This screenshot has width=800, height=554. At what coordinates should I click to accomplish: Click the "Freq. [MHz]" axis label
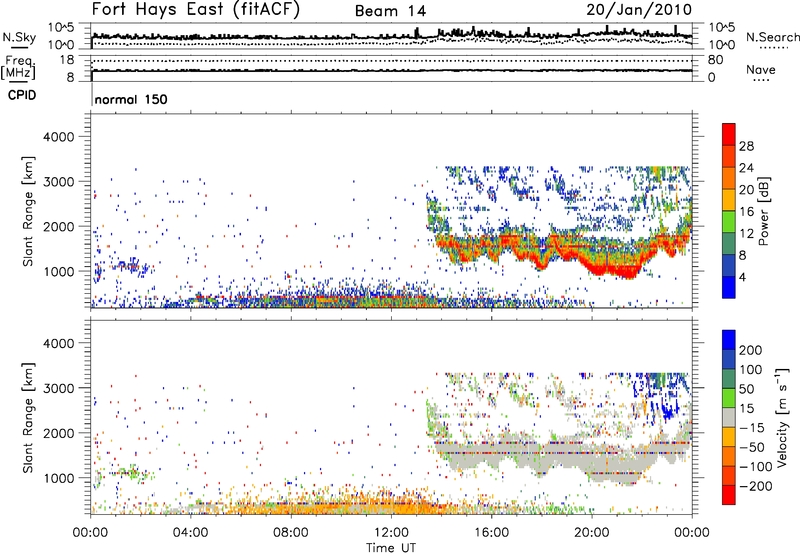click(19, 68)
